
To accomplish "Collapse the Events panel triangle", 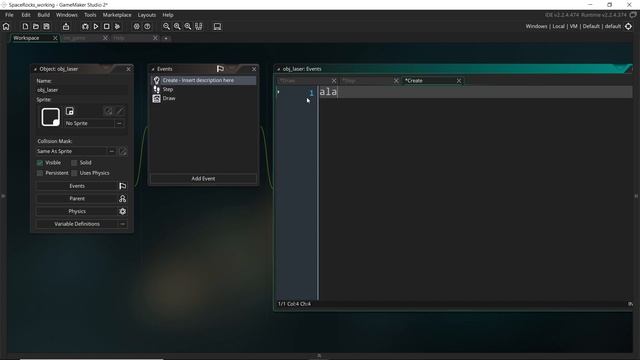I will pyautogui.click(x=153, y=69).
